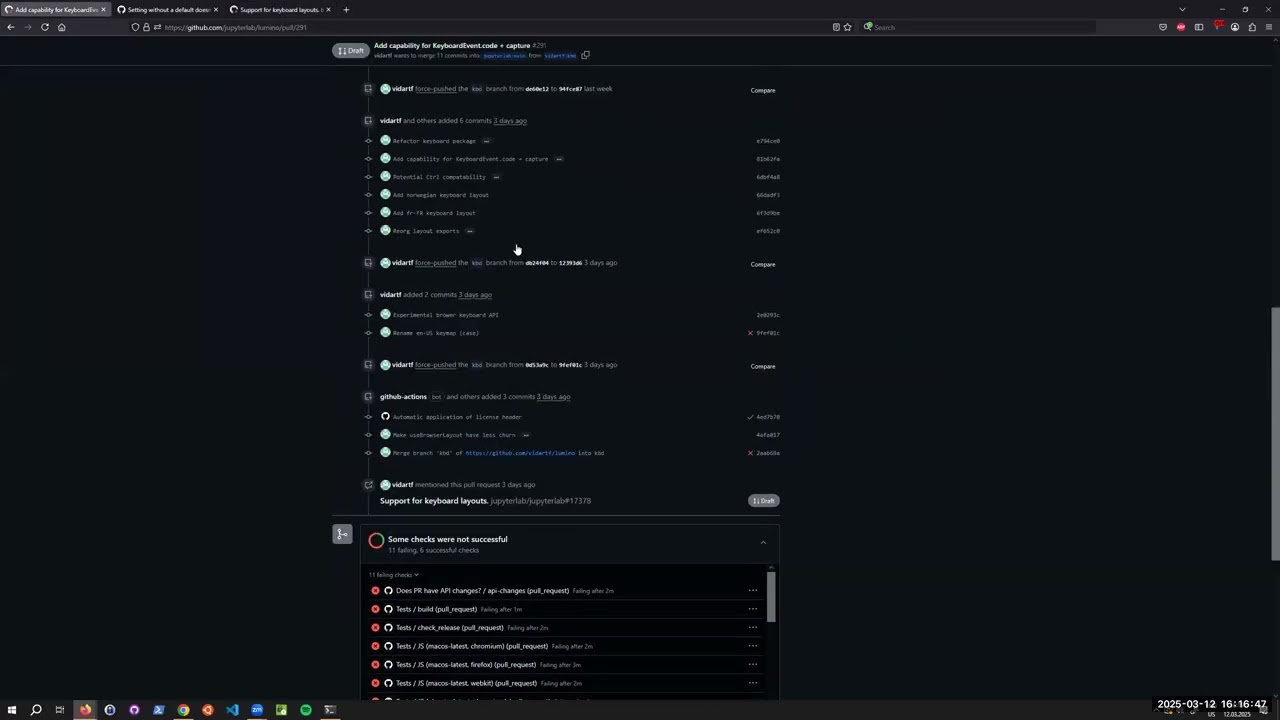Close the 'Setting without a default' tab
1280x720 pixels.
[215, 10]
